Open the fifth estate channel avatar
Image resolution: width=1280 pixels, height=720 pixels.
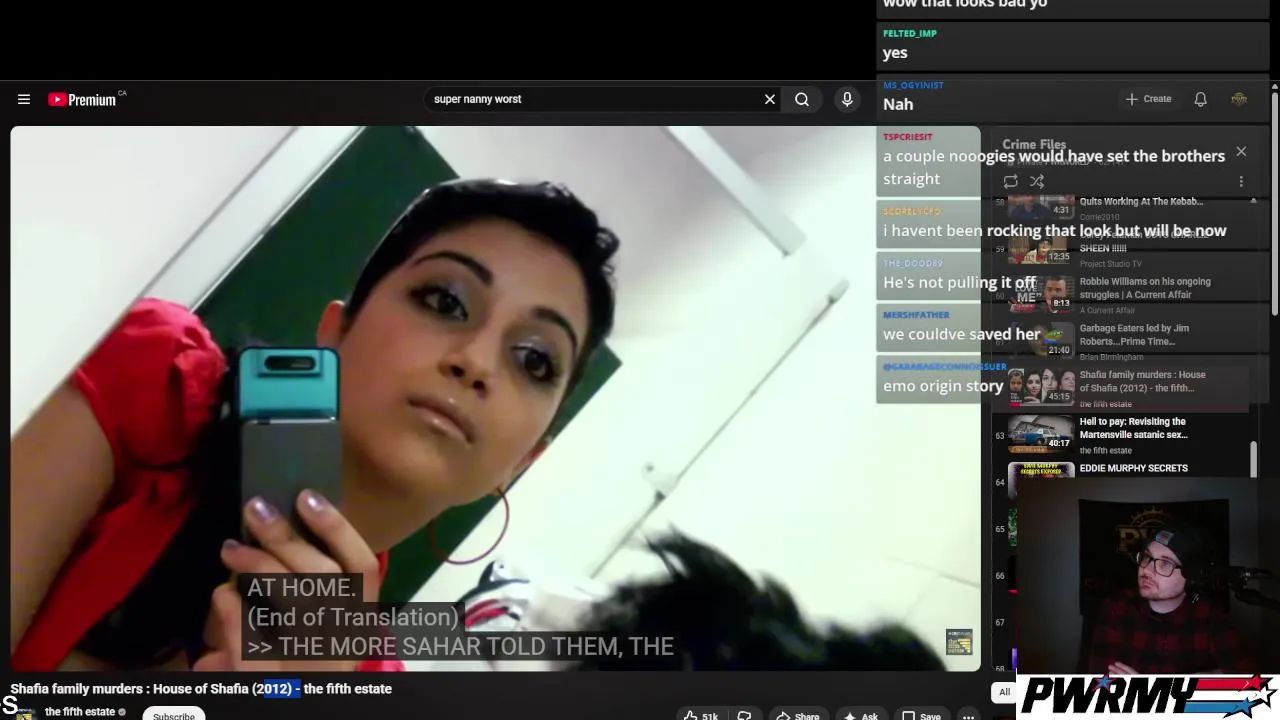point(24,712)
